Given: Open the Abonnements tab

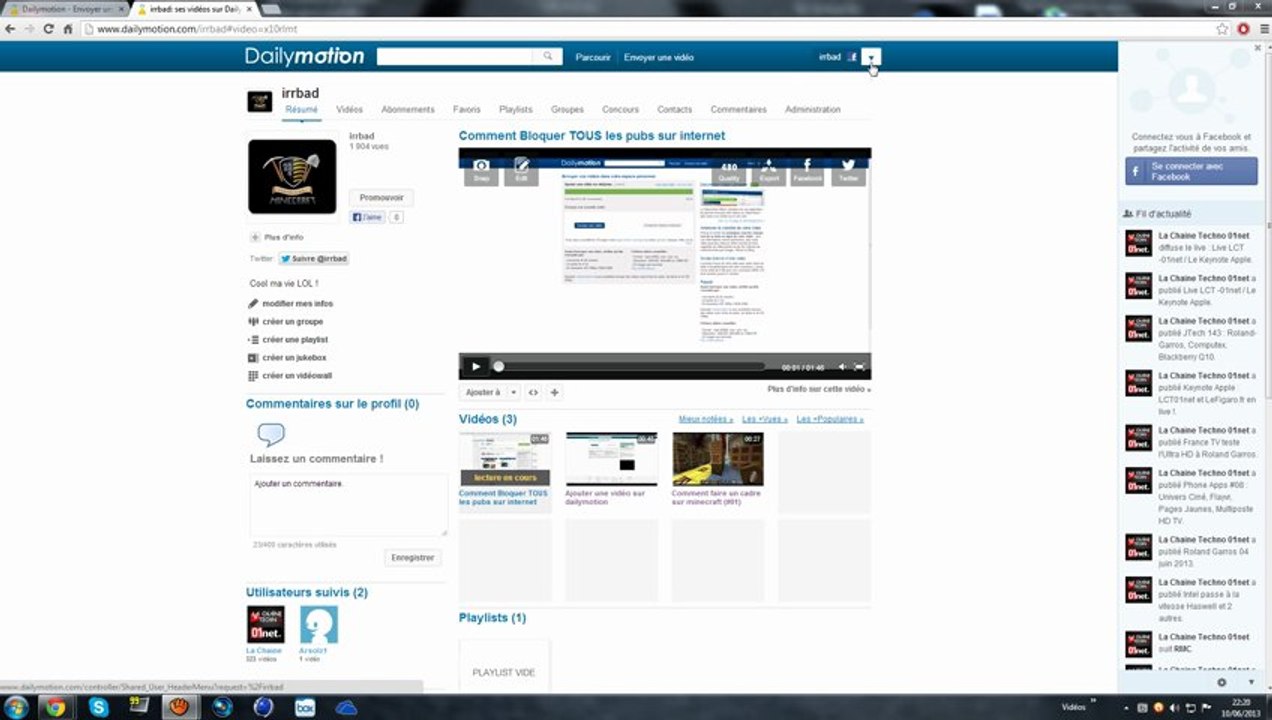Looking at the screenshot, I should [408, 109].
